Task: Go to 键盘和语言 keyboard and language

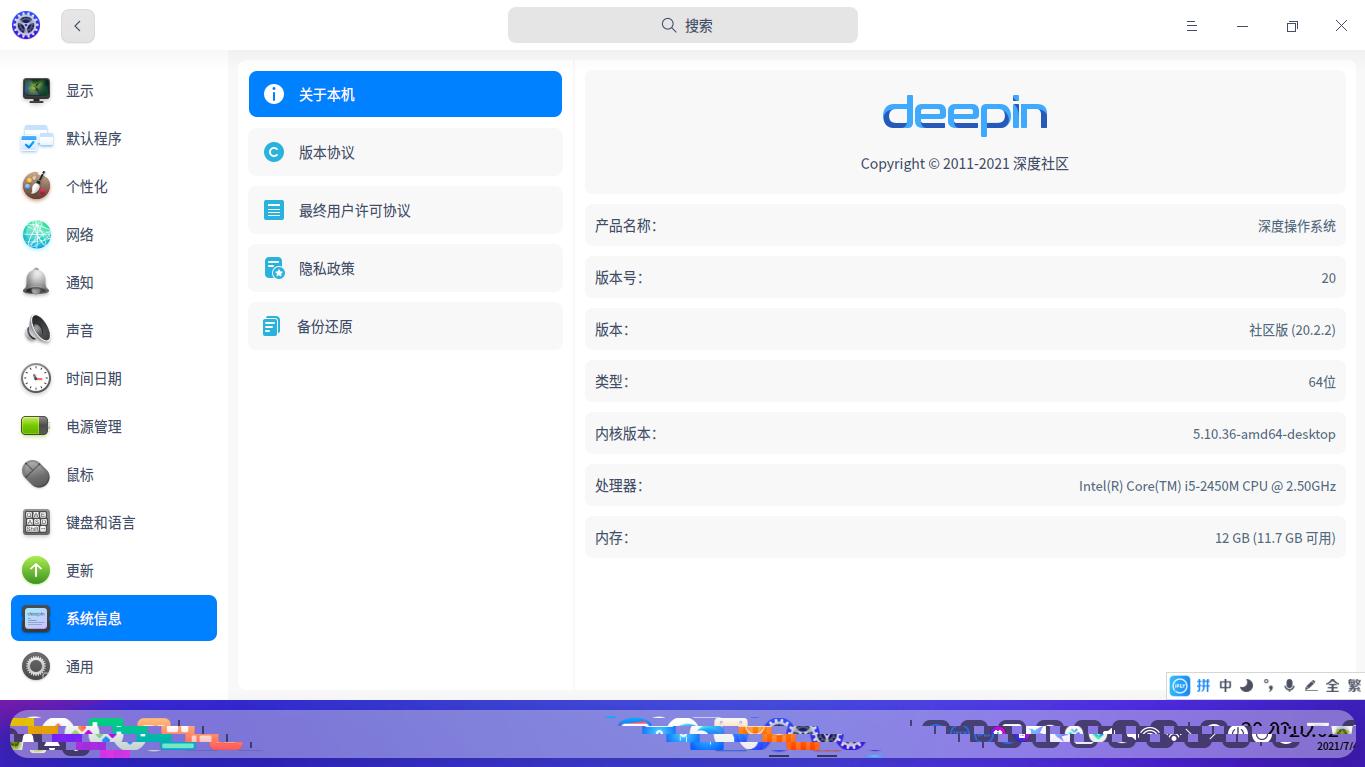Action: 114,522
